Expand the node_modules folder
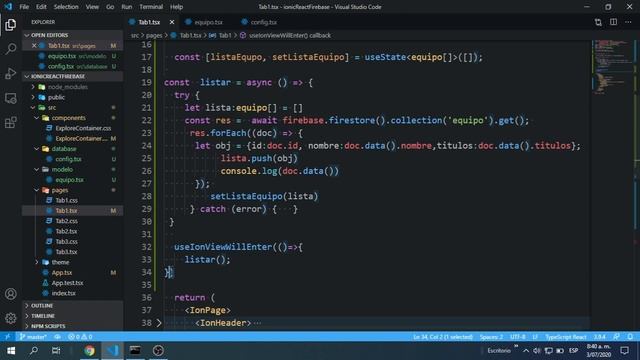Viewport: 640px width, 360px height. 33,87
